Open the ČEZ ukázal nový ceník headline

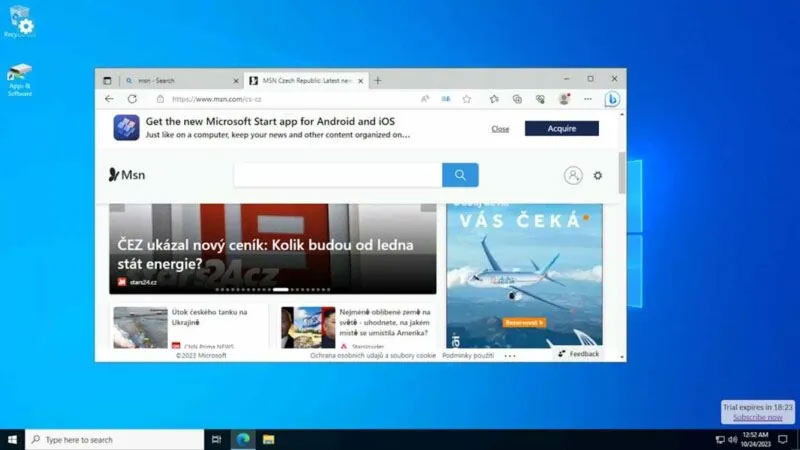coord(265,254)
